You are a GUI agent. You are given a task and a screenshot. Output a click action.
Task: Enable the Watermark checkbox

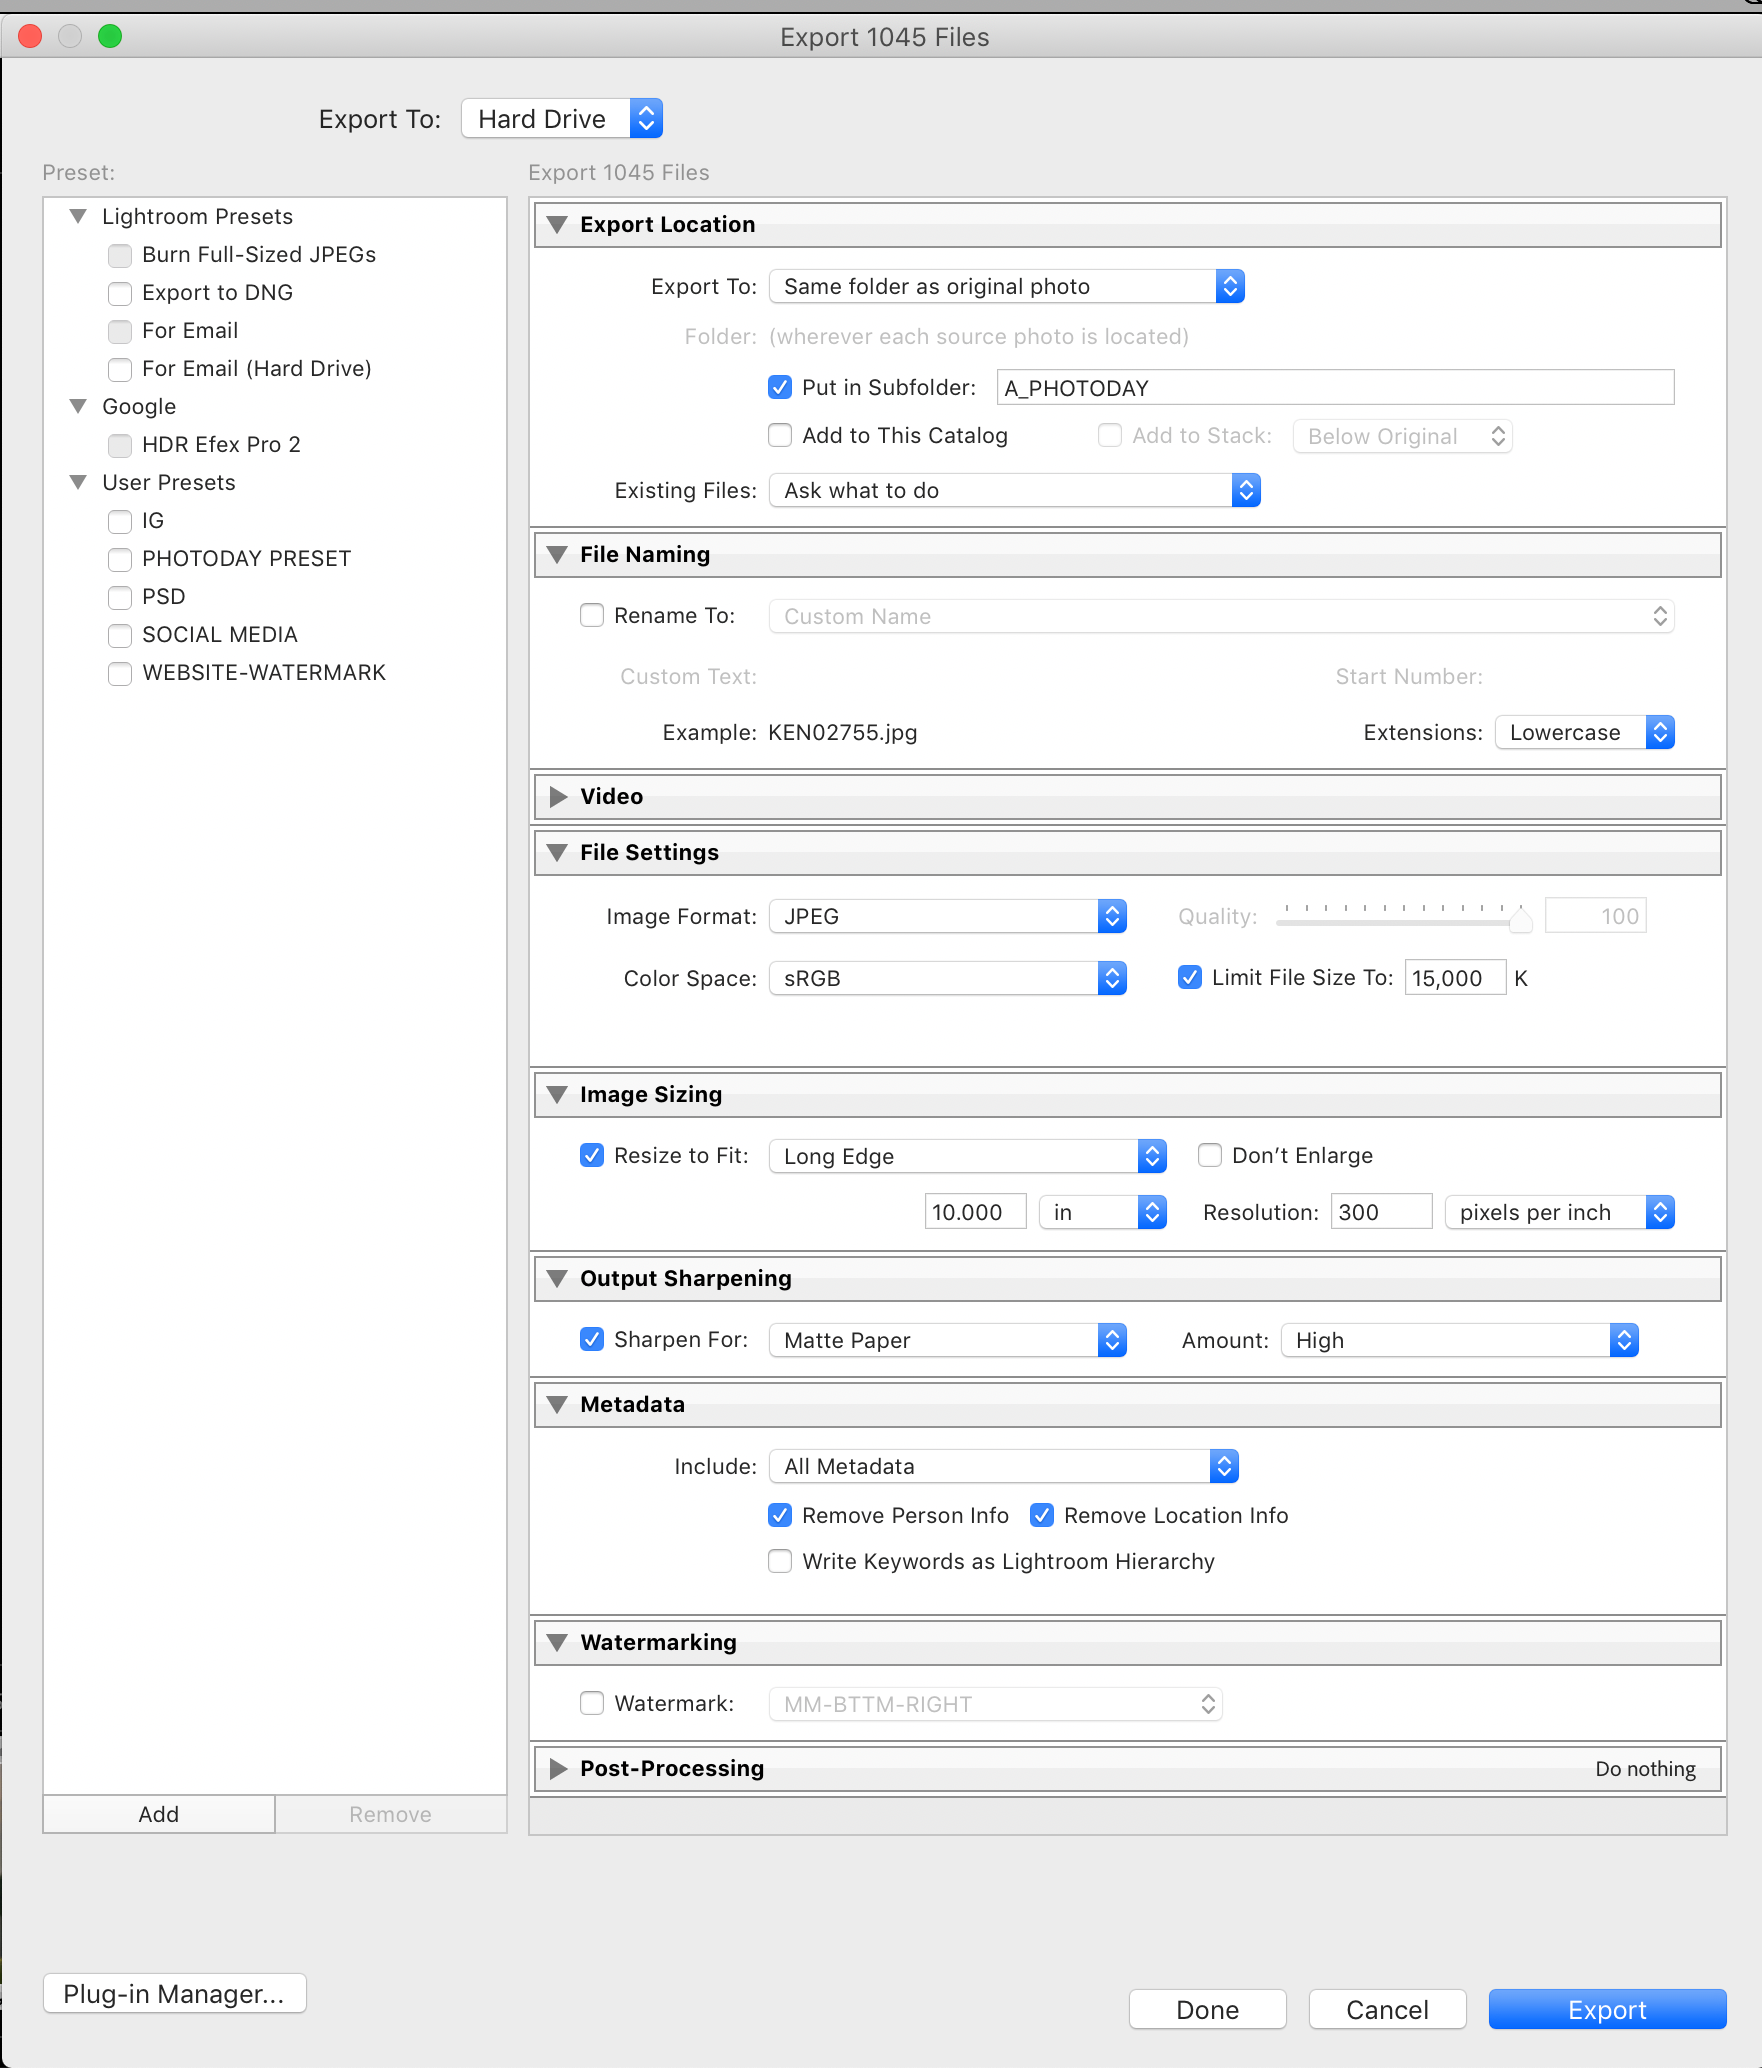592,1703
